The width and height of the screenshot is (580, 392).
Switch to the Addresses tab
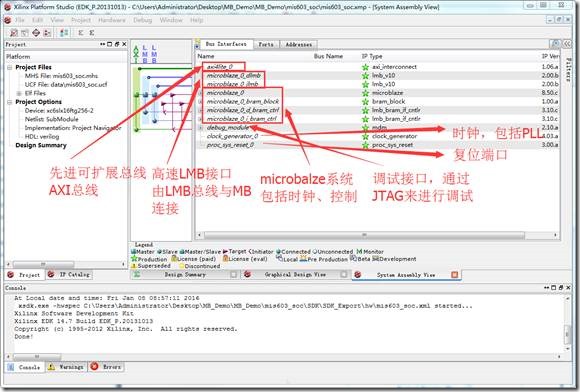pos(299,44)
